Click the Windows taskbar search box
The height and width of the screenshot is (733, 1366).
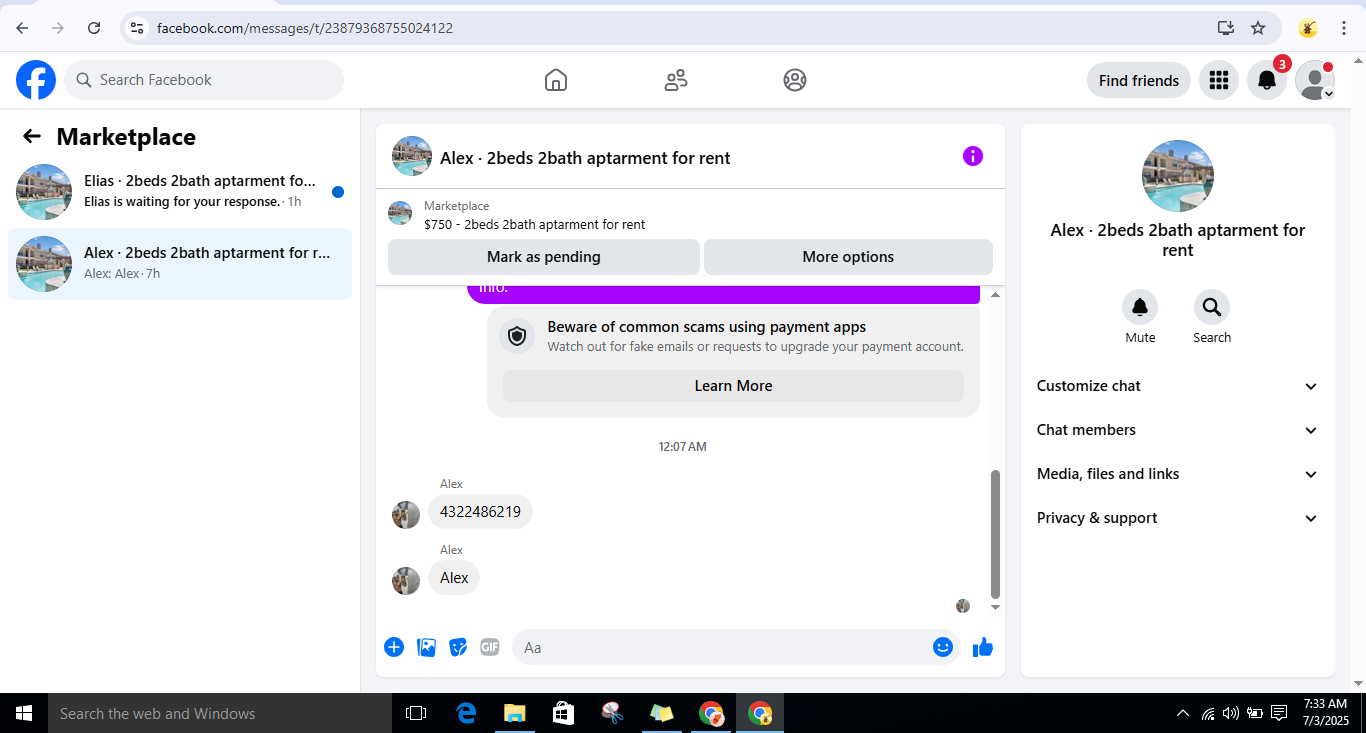point(220,713)
